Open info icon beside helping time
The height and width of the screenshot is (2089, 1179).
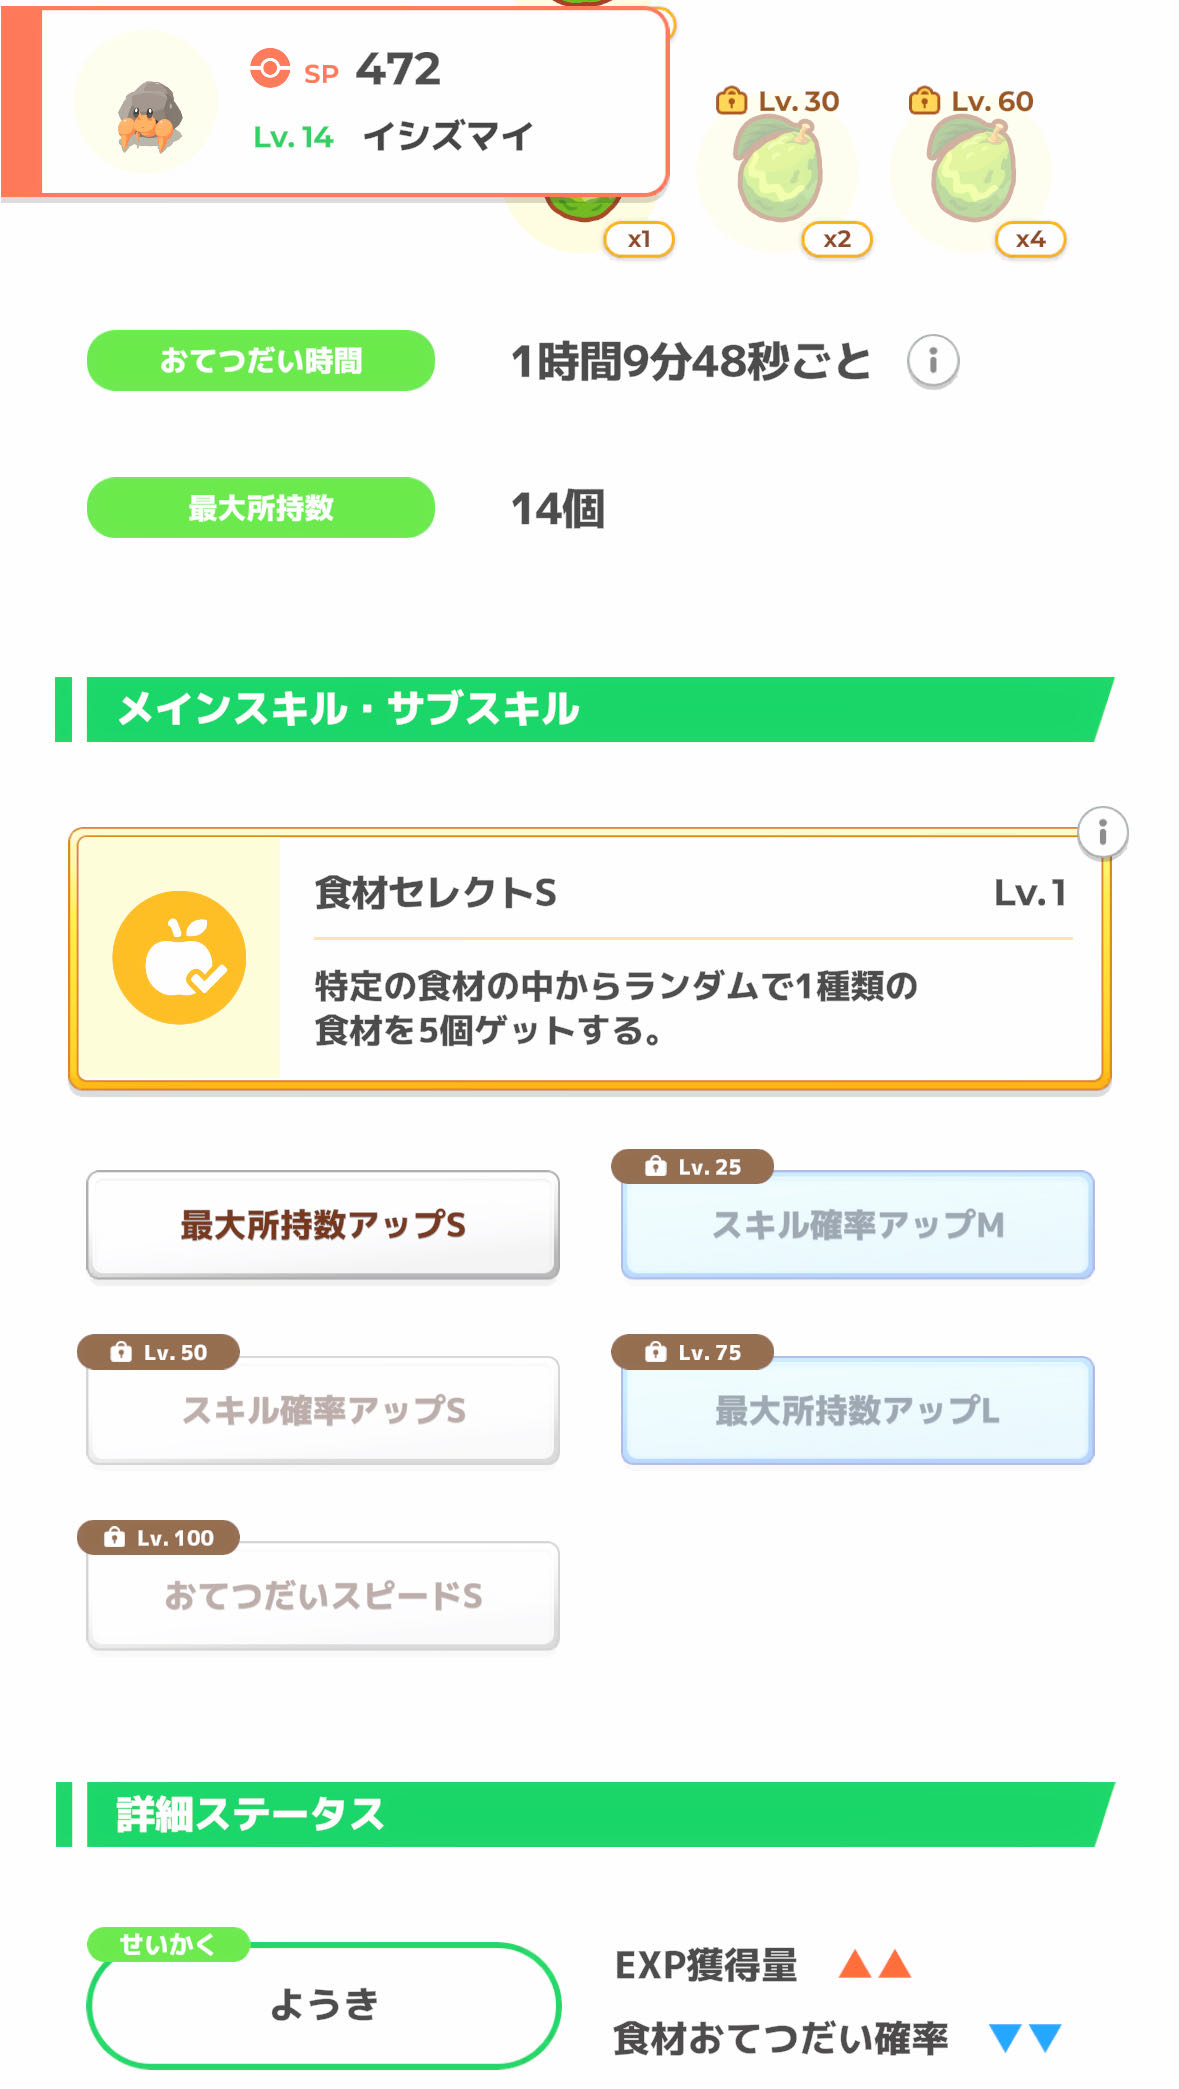tap(932, 361)
